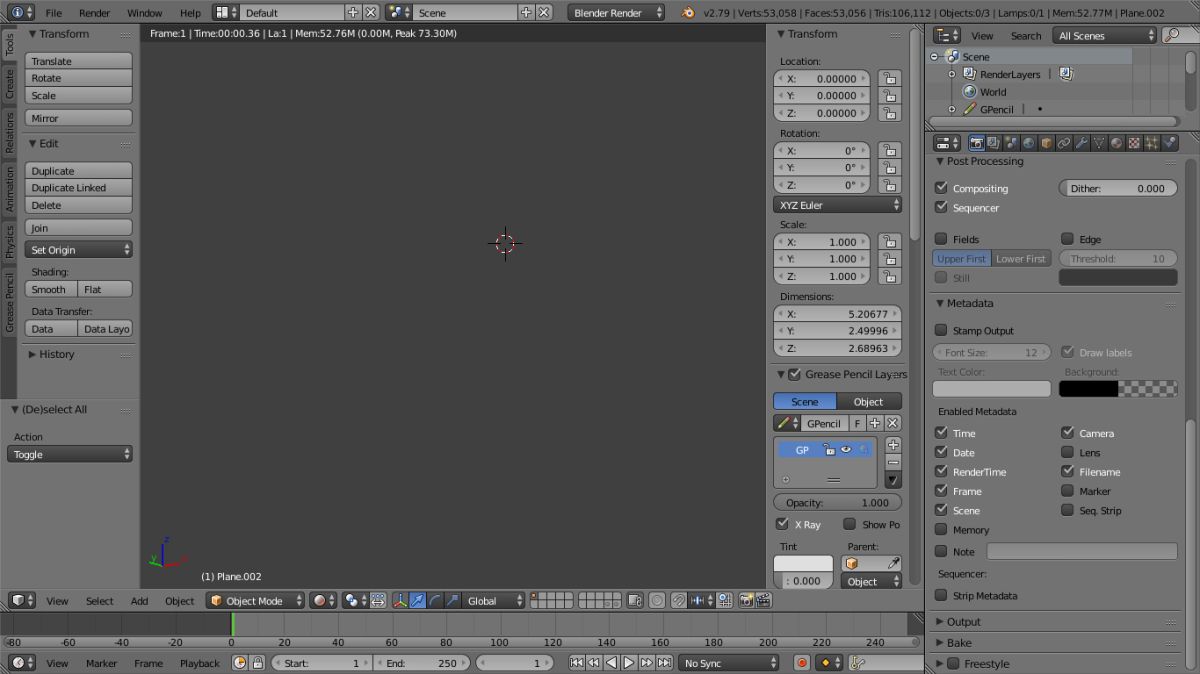Switch to the Create tab in tool shelf
Viewport: 1200px width, 674px height.
(x=9, y=84)
